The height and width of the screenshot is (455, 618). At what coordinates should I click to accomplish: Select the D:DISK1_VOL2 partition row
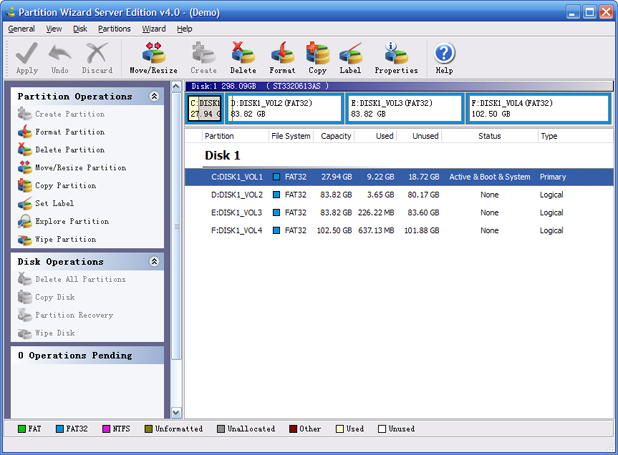point(399,195)
